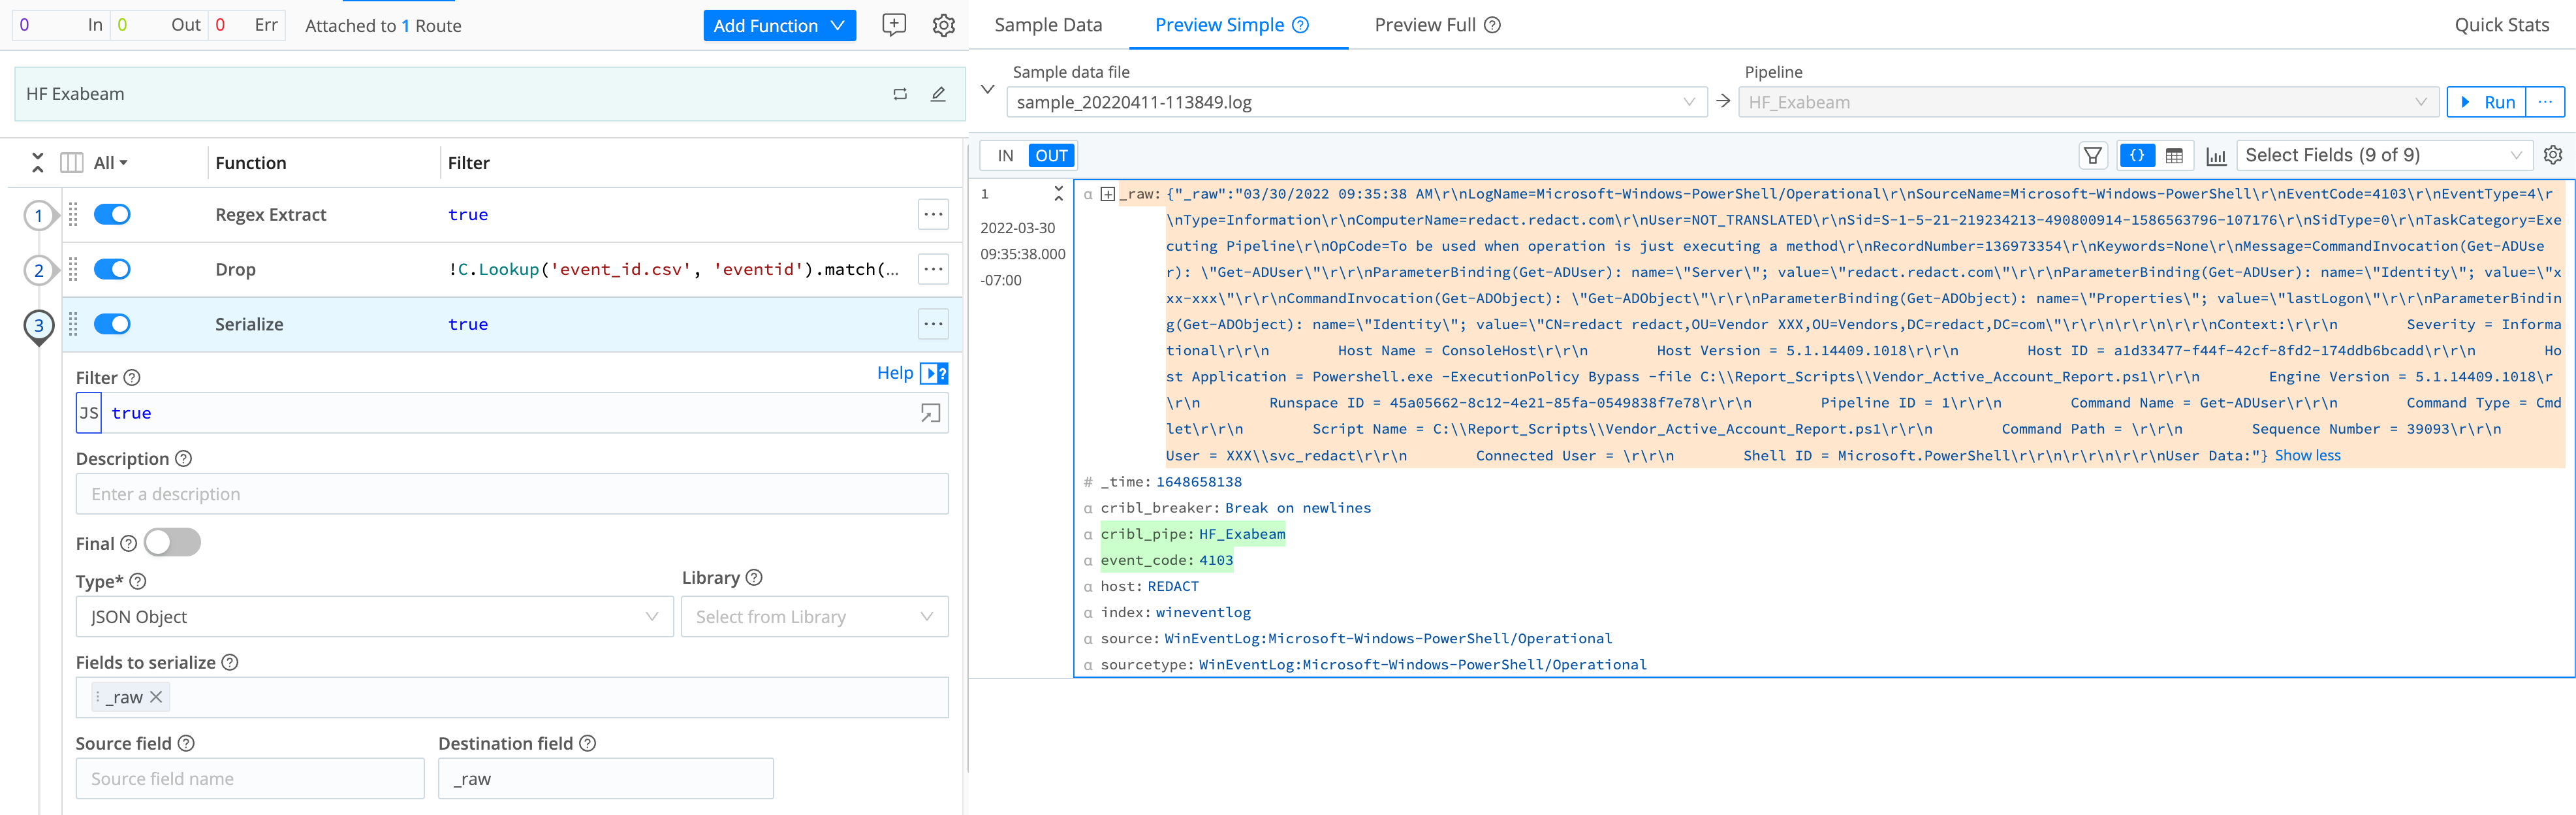Click Show less link in _raw
The width and height of the screenshot is (2576, 815).
coord(2307,455)
